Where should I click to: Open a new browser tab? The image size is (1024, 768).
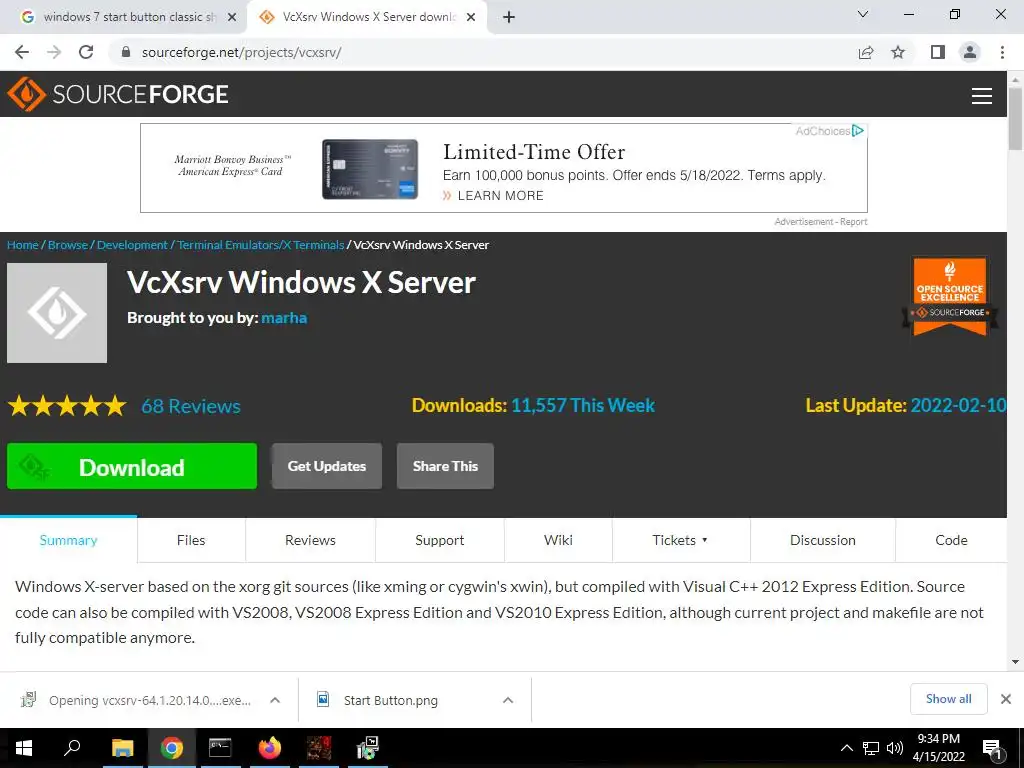tap(509, 17)
